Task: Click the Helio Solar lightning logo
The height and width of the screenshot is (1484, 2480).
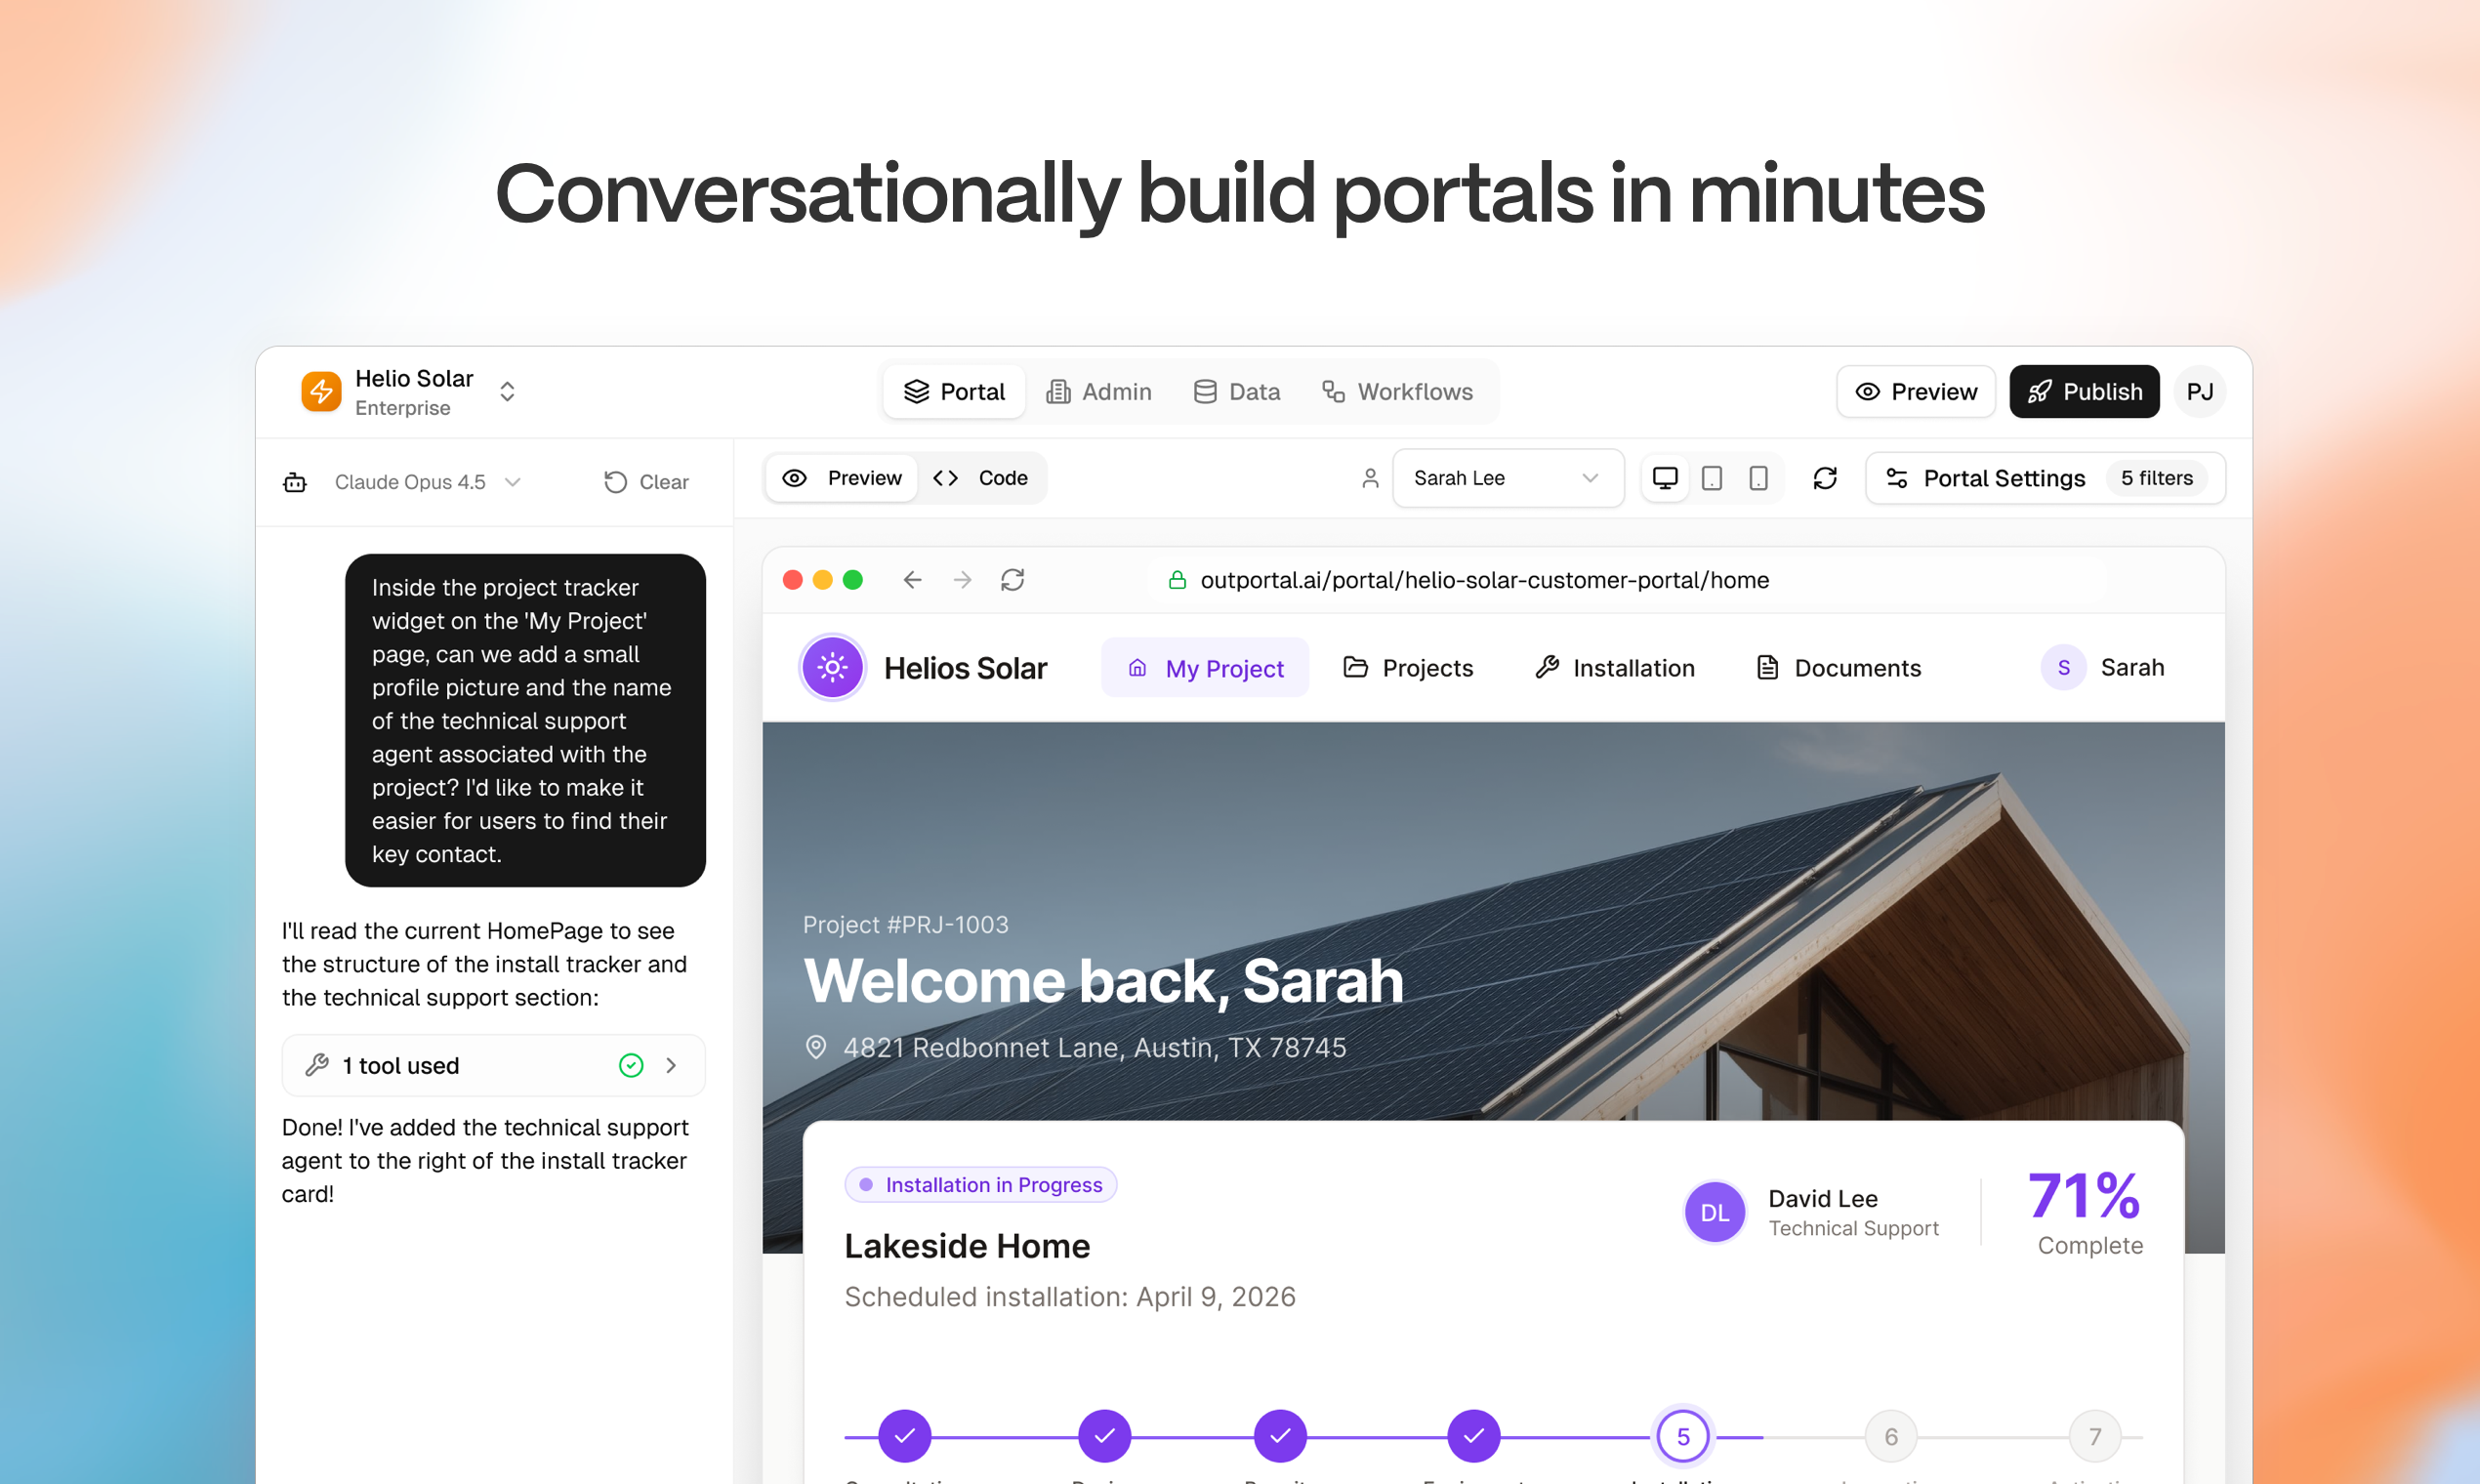Action: coord(321,391)
